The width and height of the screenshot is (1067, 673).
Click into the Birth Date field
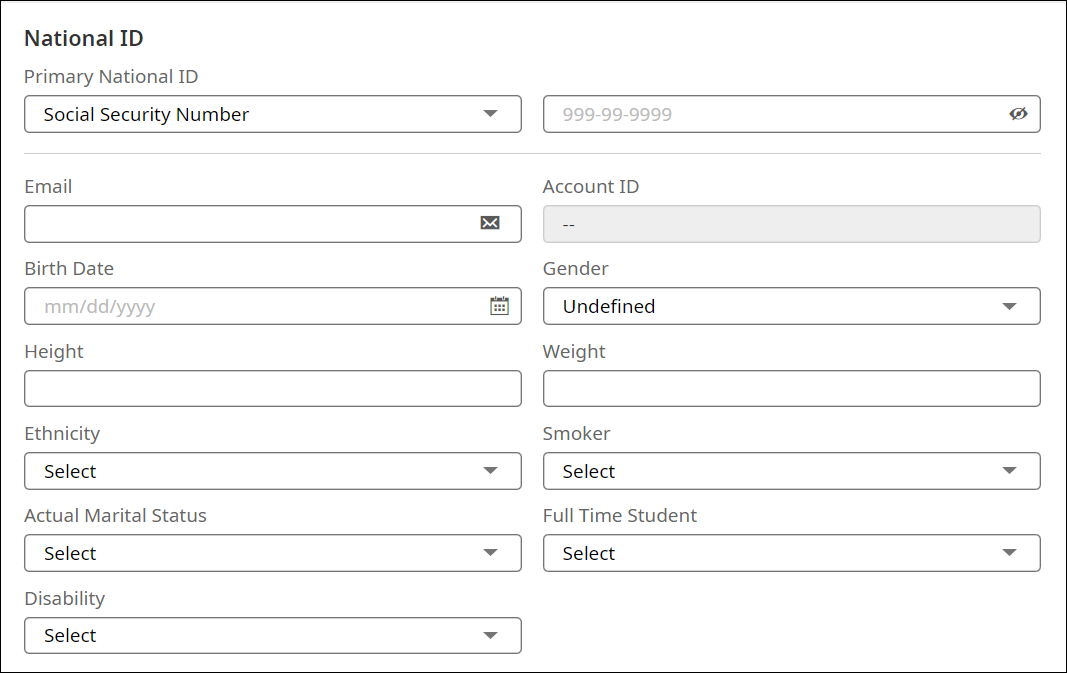pyautogui.click(x=250, y=306)
